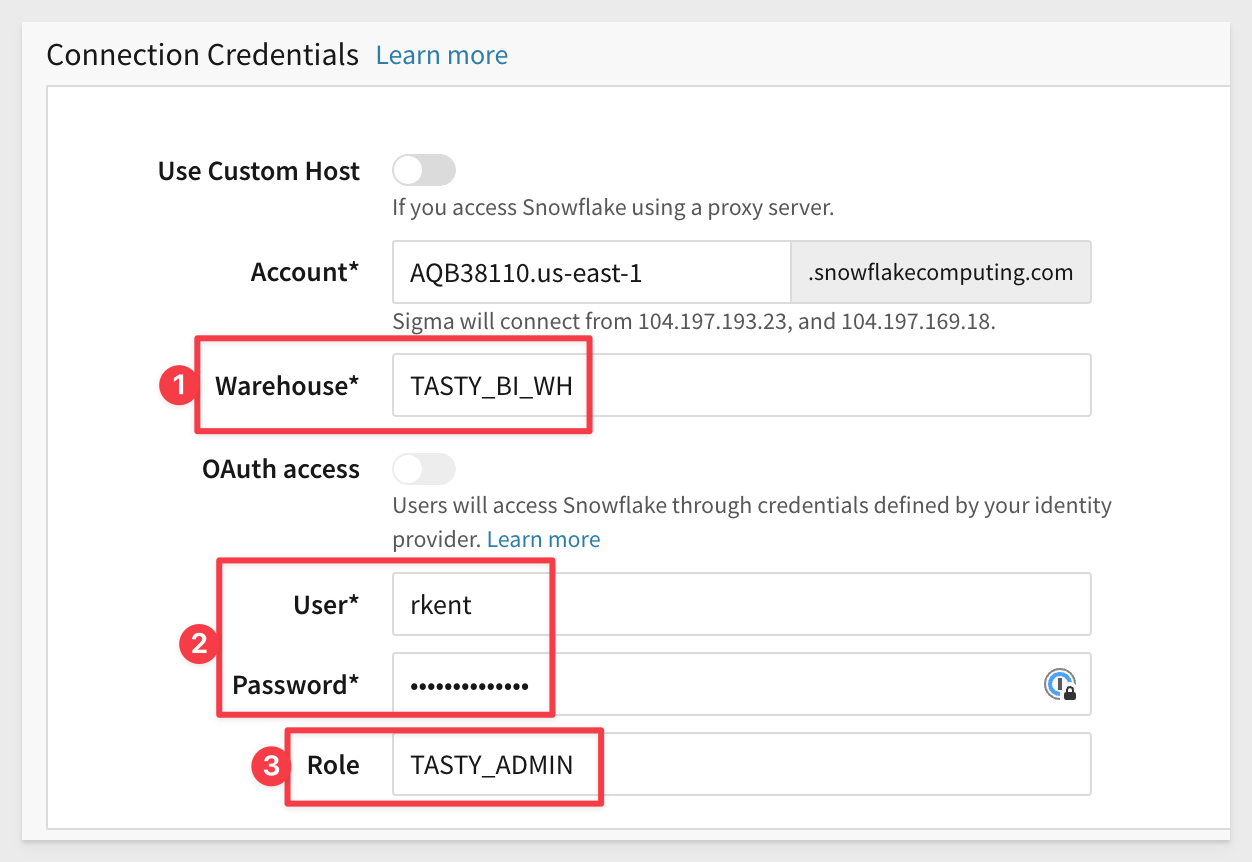Click the .snowflakecomputing.com domain suffix

pyautogui.click(x=940, y=272)
